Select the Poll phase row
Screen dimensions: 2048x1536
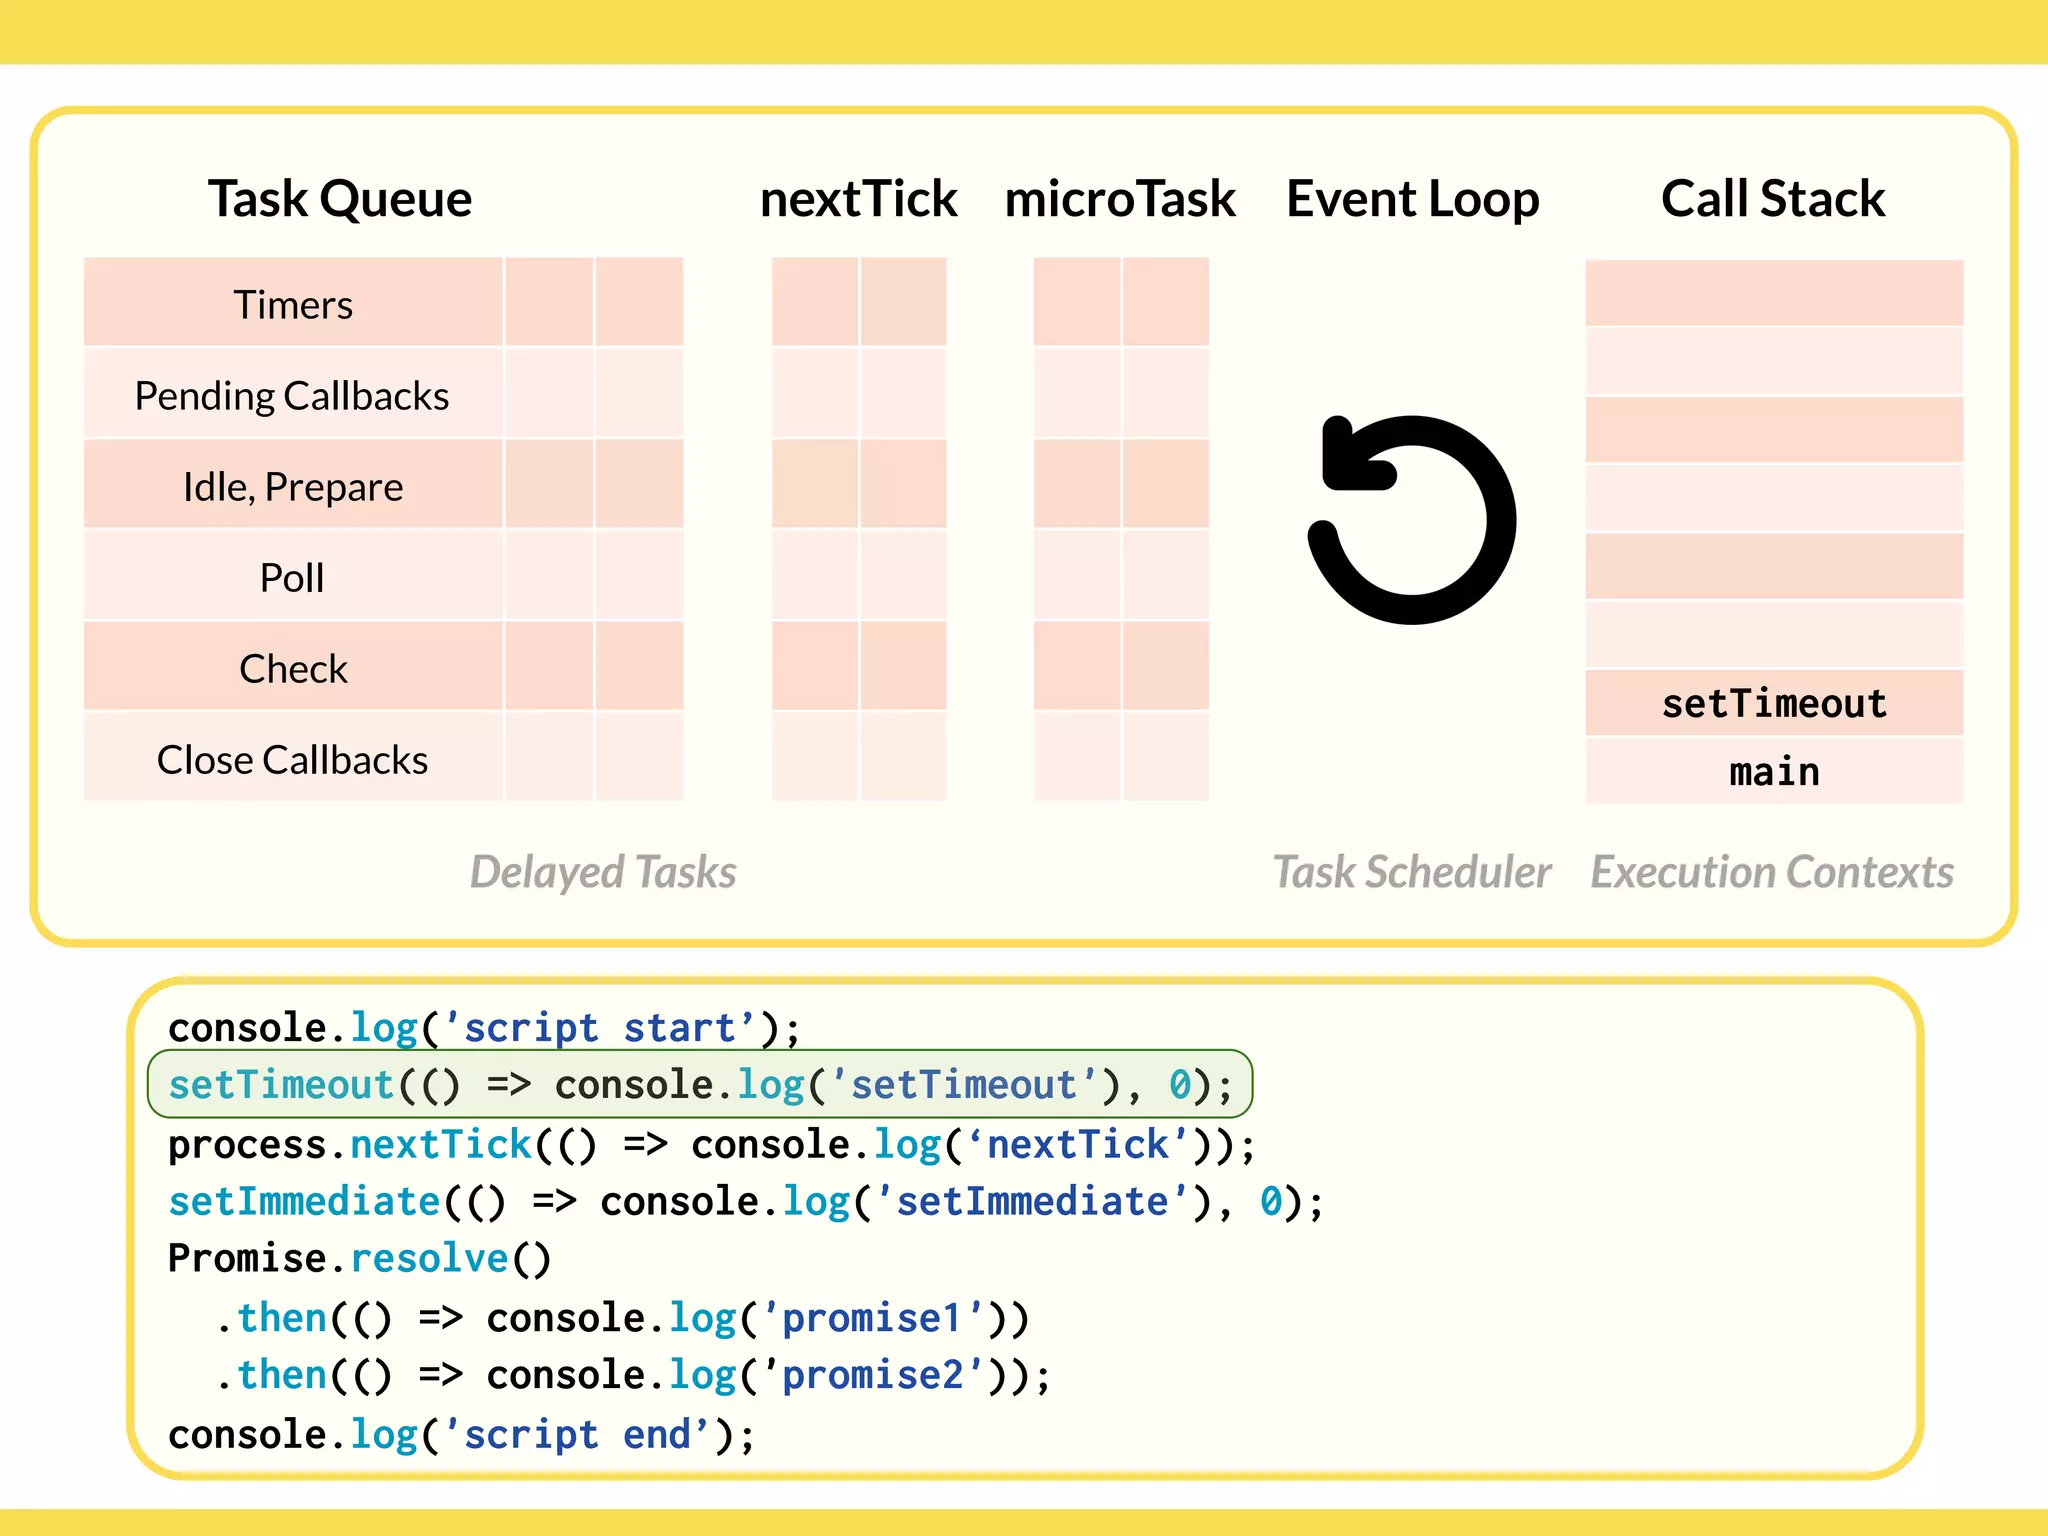tap(292, 578)
